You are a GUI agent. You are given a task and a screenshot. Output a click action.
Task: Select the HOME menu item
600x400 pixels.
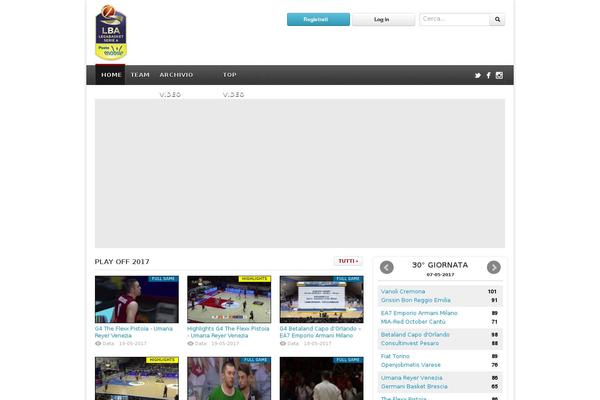[111, 75]
